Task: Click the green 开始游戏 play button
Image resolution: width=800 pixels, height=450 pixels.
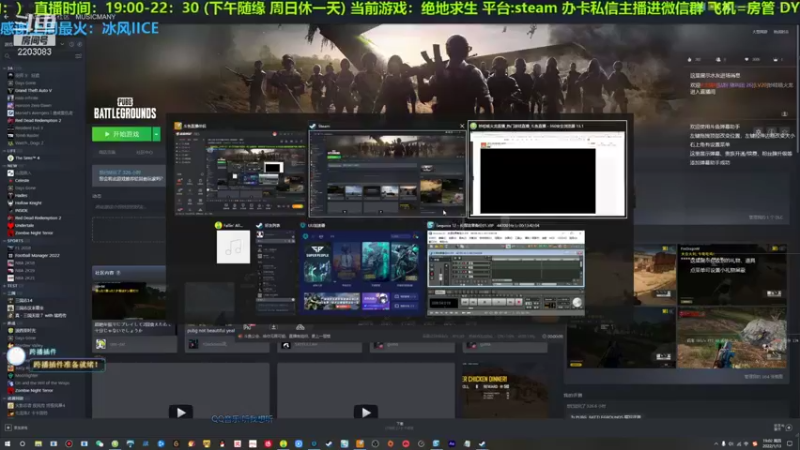Action: (121, 134)
